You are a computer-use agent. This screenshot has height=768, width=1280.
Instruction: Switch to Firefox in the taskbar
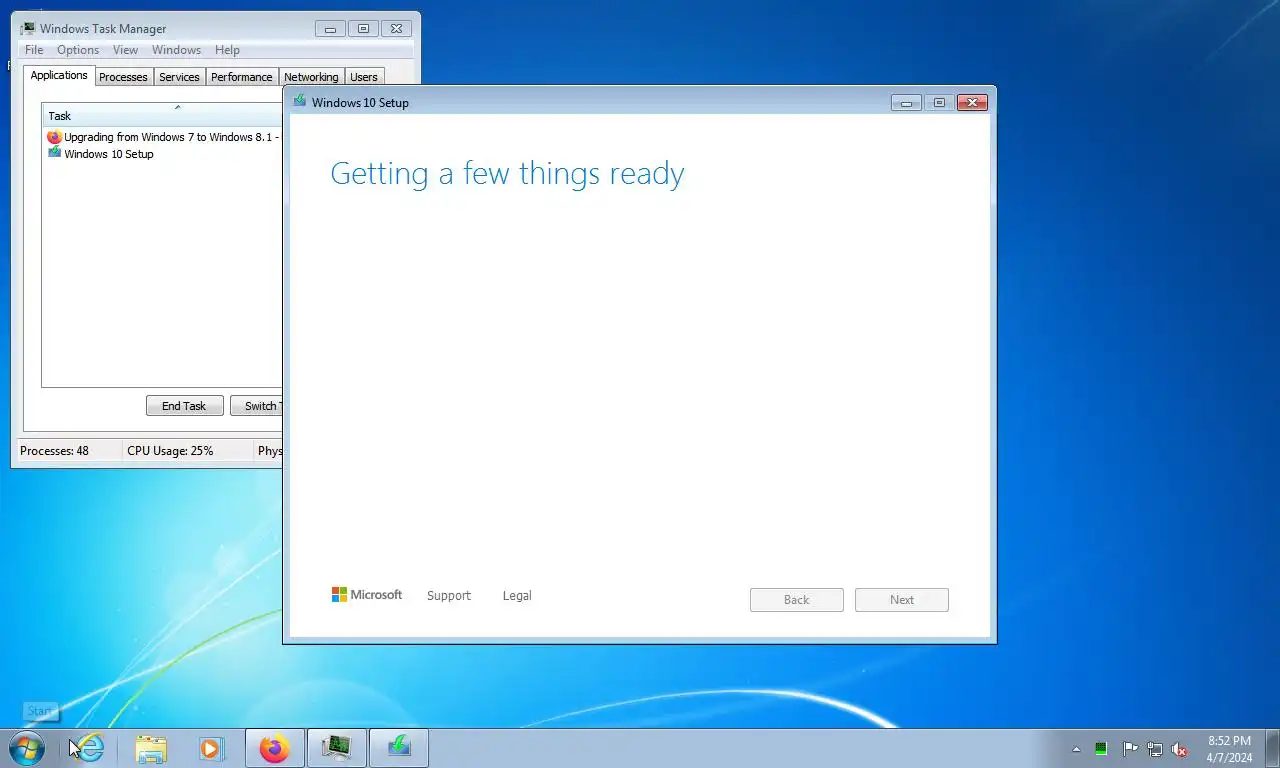point(274,748)
